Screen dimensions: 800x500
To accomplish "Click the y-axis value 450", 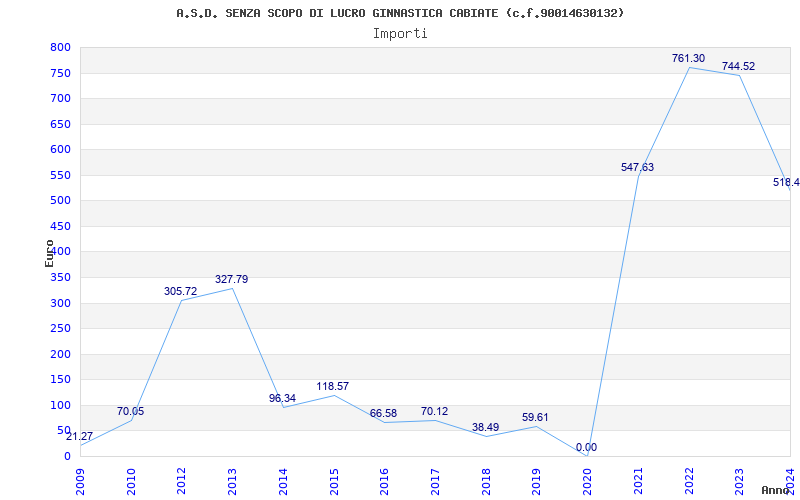I will pos(60,227).
